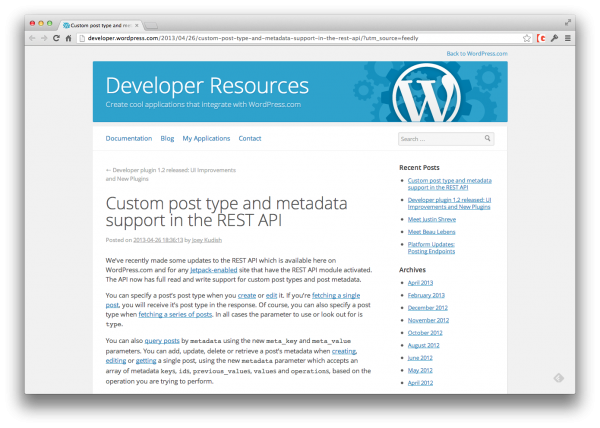Click the Recent Posts heading
600x428 pixels.
coord(419,168)
